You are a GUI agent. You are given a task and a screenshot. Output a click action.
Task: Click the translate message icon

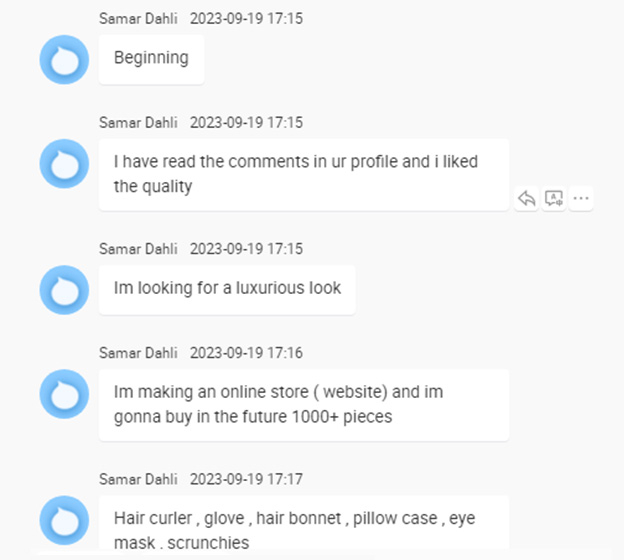(x=554, y=198)
